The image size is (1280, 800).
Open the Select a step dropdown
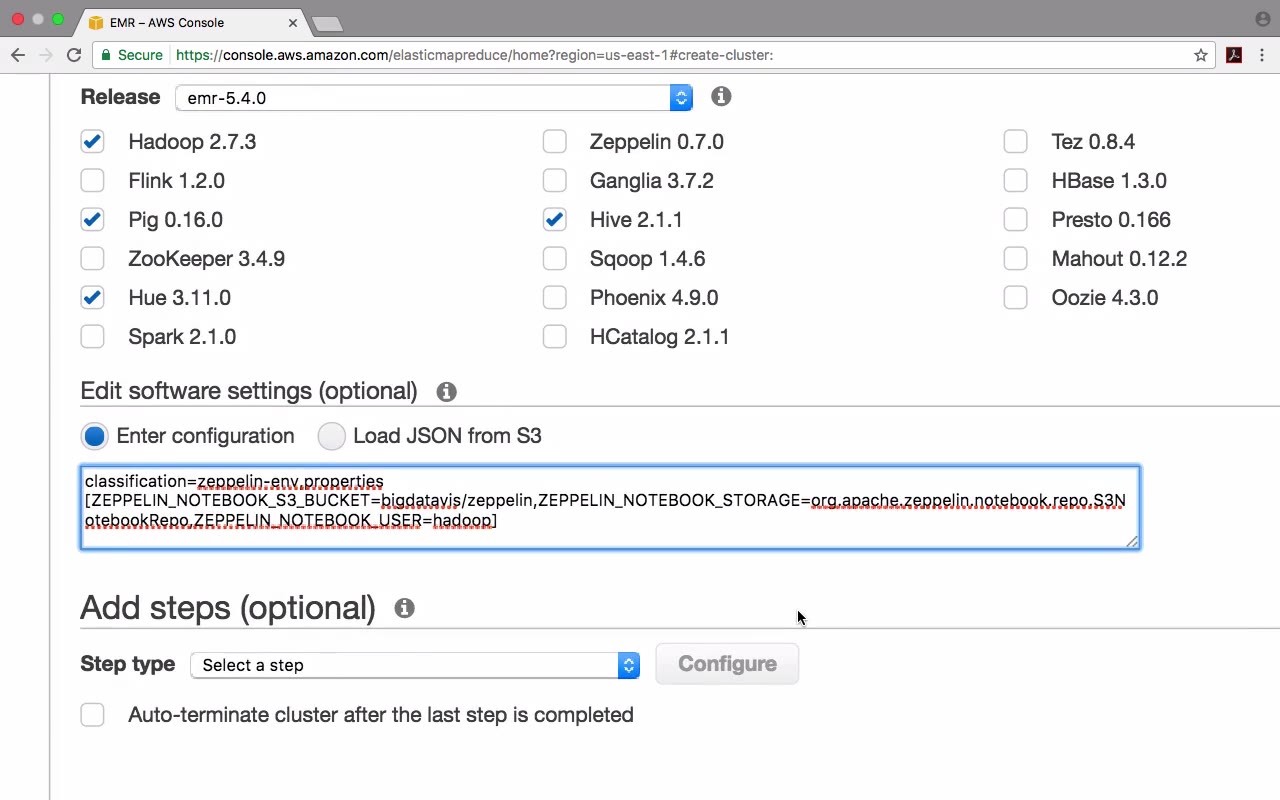pyautogui.click(x=415, y=665)
